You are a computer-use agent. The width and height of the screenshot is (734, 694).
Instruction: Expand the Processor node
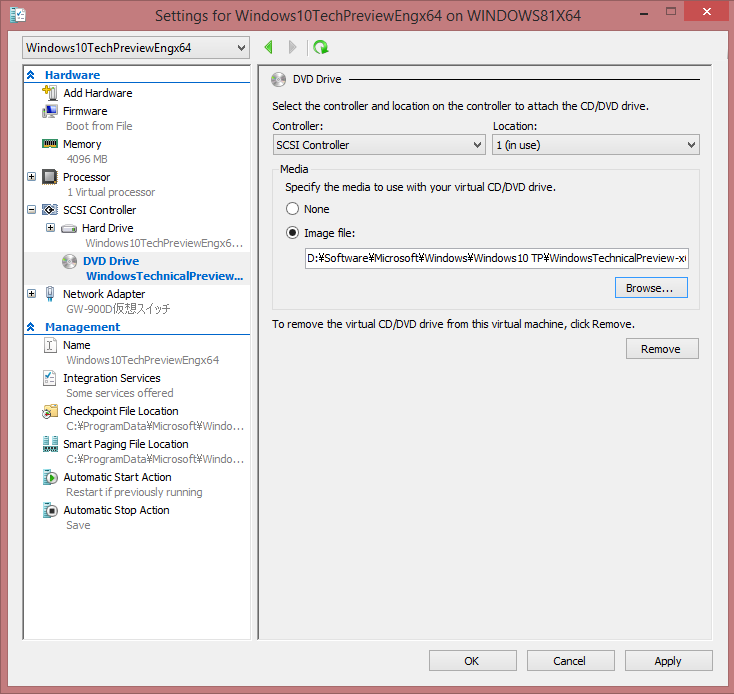click(x=31, y=177)
